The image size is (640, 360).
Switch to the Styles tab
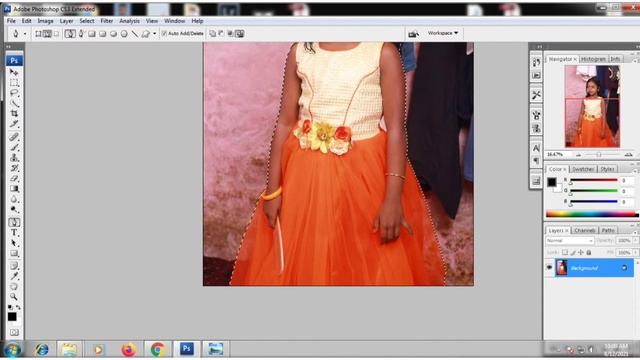tap(607, 169)
